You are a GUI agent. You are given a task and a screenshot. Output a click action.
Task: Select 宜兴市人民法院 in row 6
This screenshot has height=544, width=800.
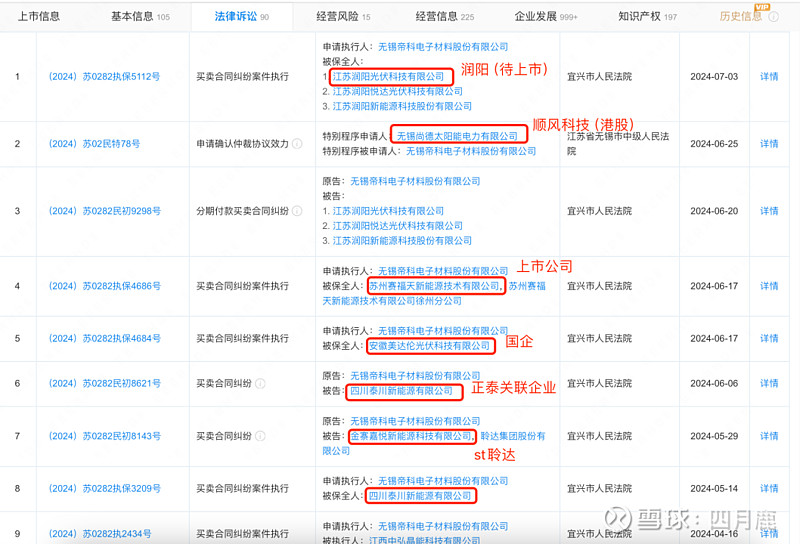(x=599, y=383)
